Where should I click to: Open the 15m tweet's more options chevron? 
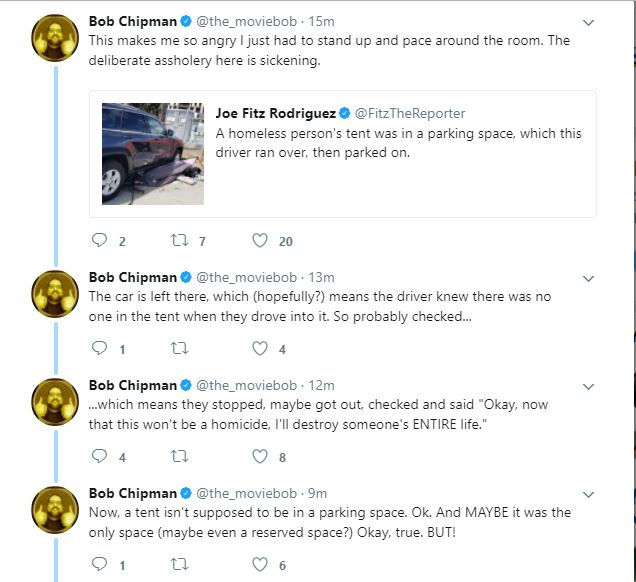[x=588, y=23]
